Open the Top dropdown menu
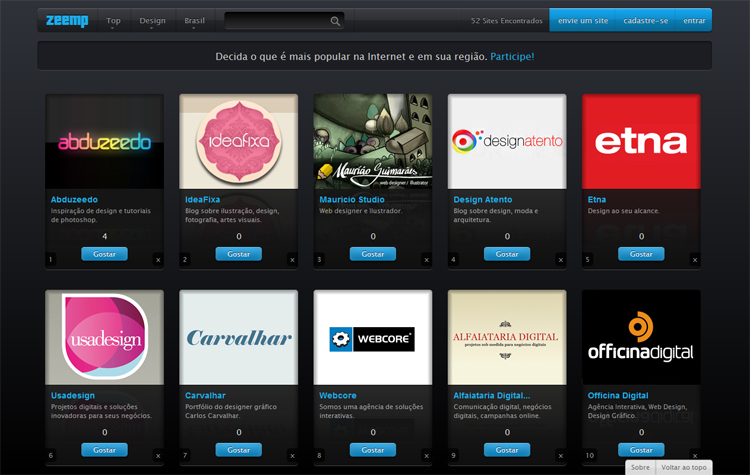750x475 pixels. click(x=113, y=21)
